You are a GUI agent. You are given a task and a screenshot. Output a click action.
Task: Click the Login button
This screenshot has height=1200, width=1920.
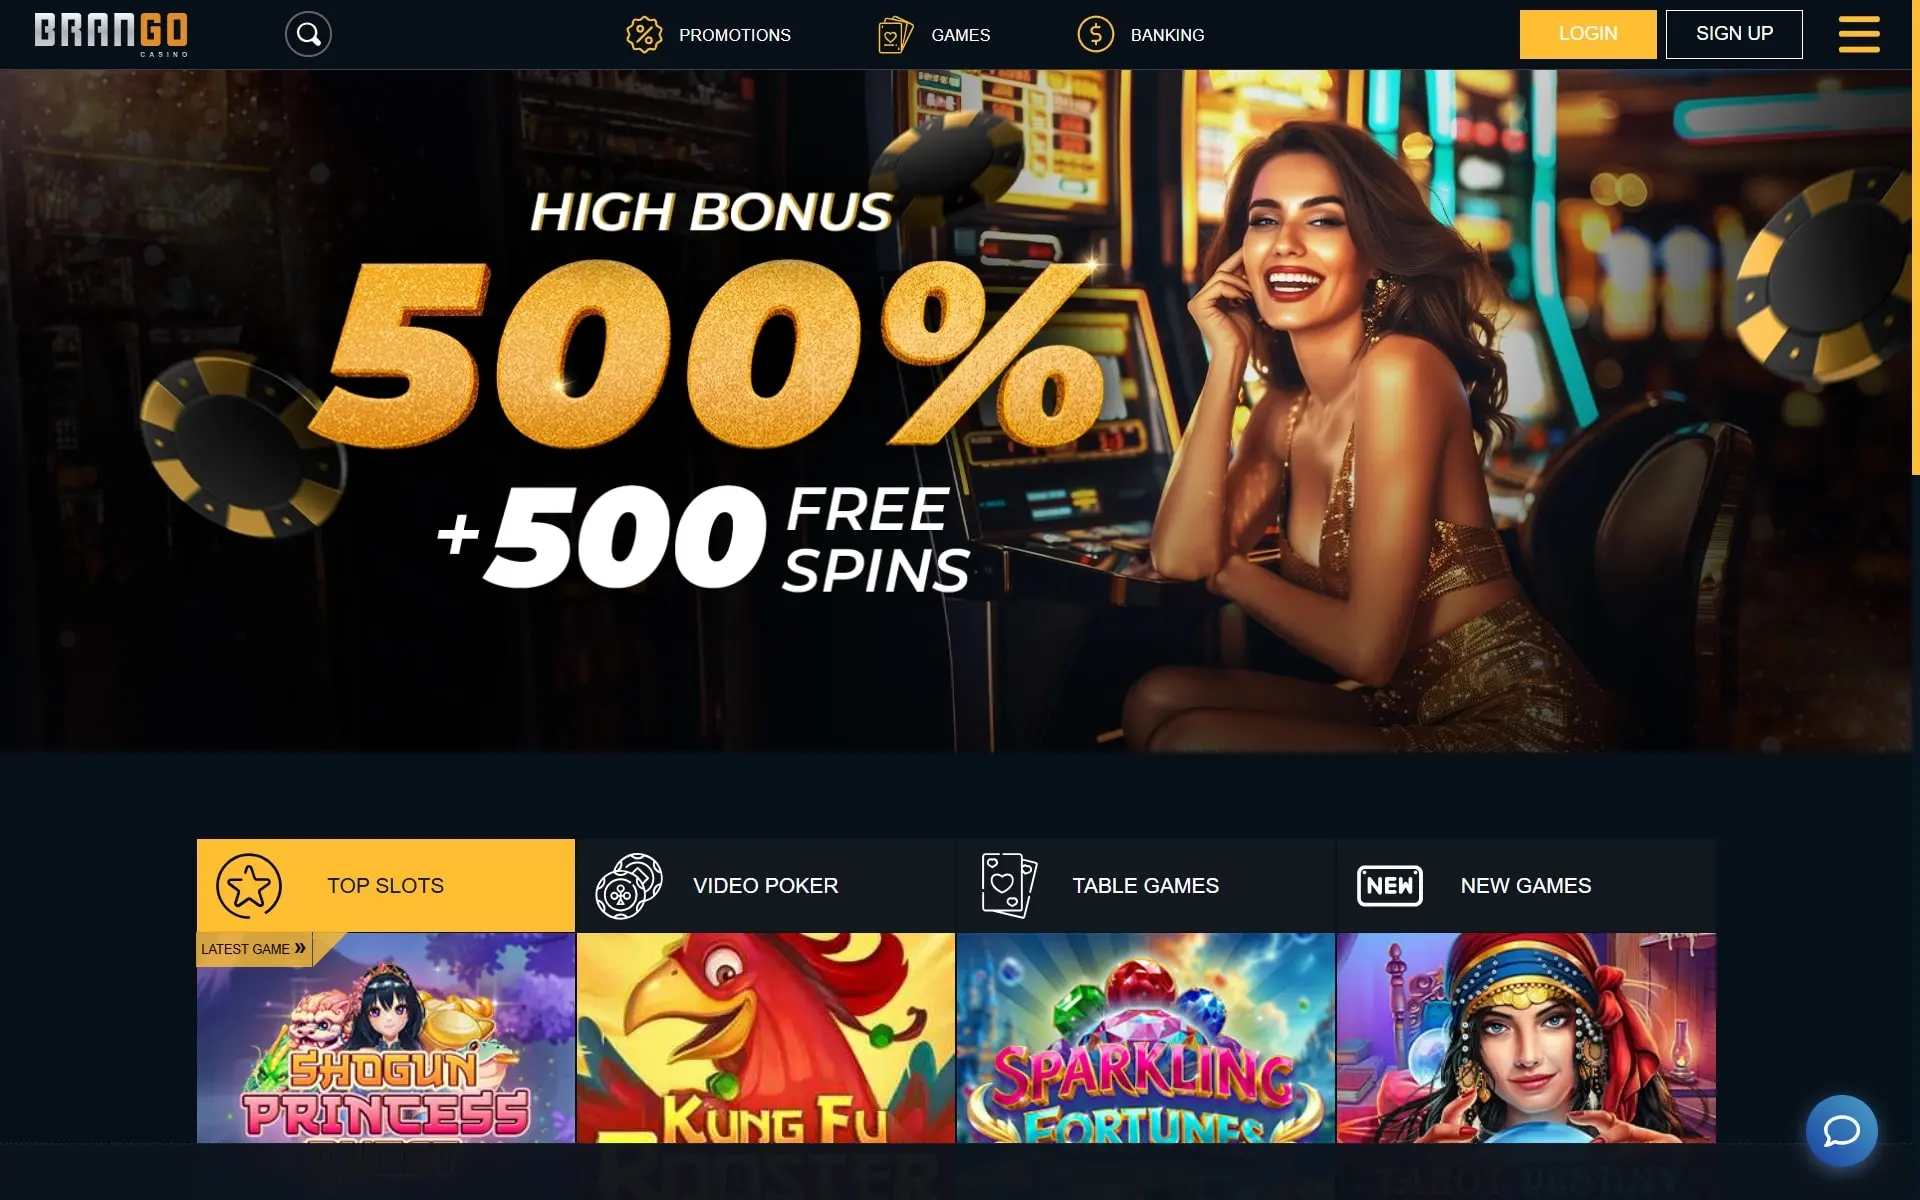1588,34
